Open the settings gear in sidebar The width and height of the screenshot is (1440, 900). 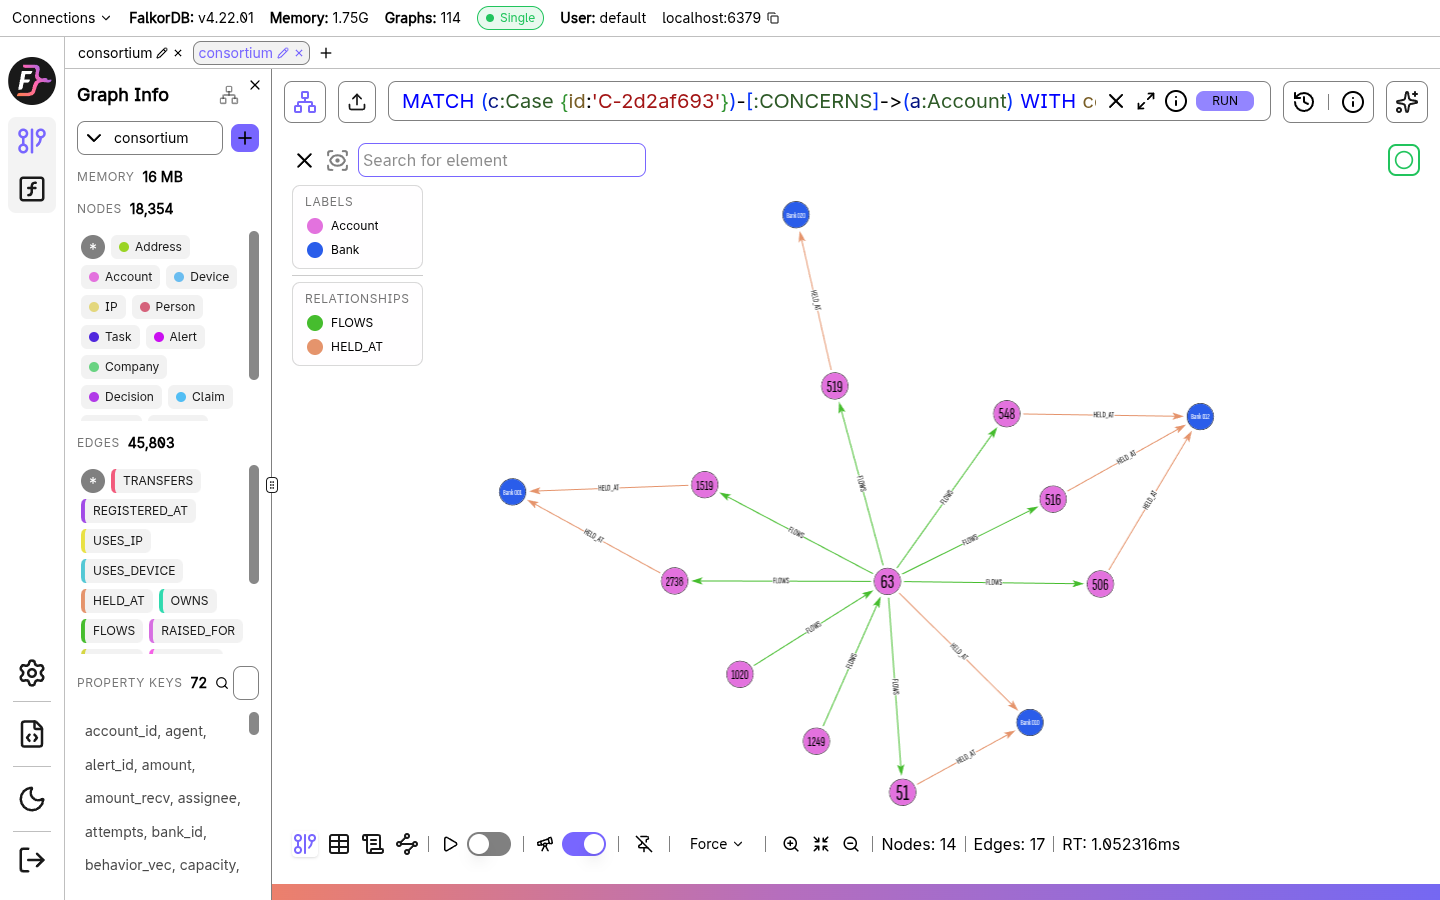coord(32,673)
